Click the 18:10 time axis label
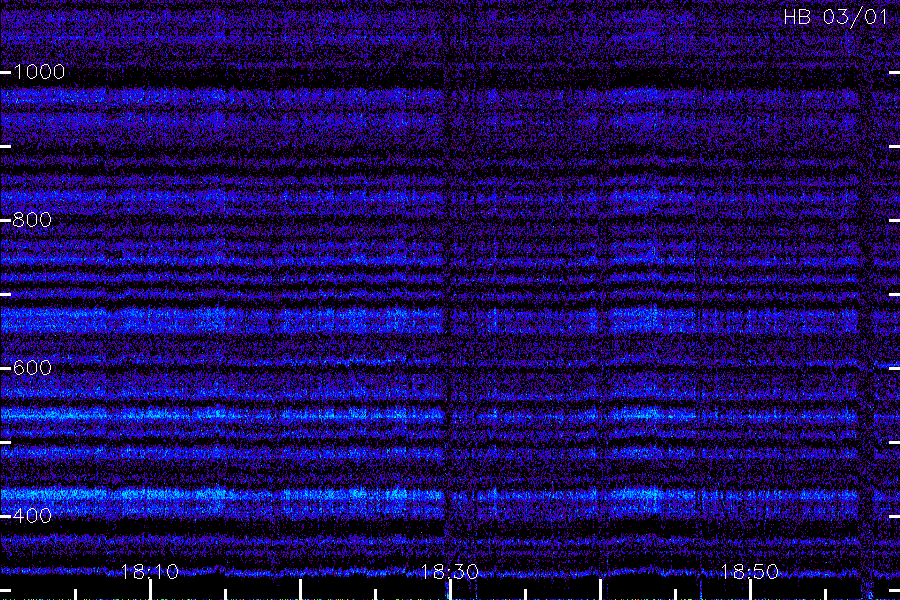The height and width of the screenshot is (600, 900). click(x=150, y=571)
